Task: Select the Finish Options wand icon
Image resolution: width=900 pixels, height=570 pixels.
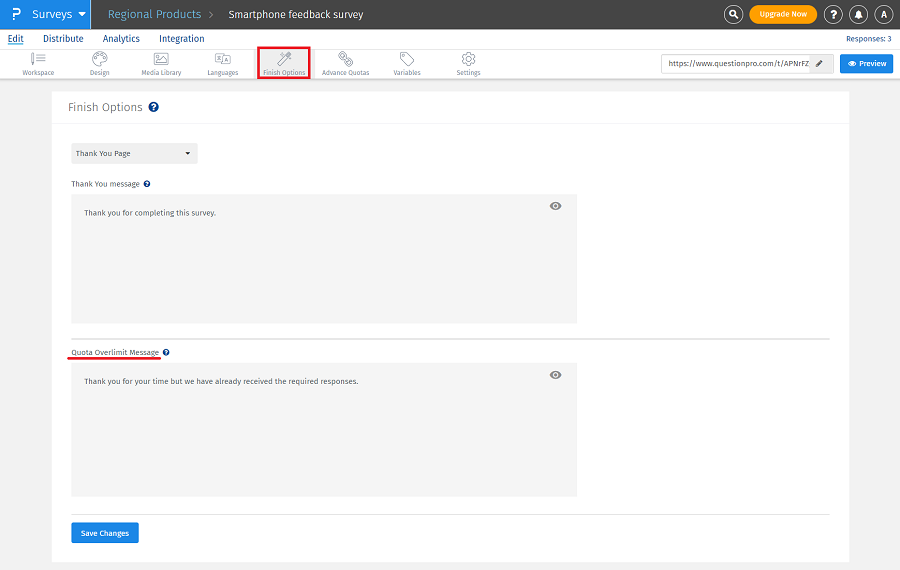Action: click(x=284, y=63)
